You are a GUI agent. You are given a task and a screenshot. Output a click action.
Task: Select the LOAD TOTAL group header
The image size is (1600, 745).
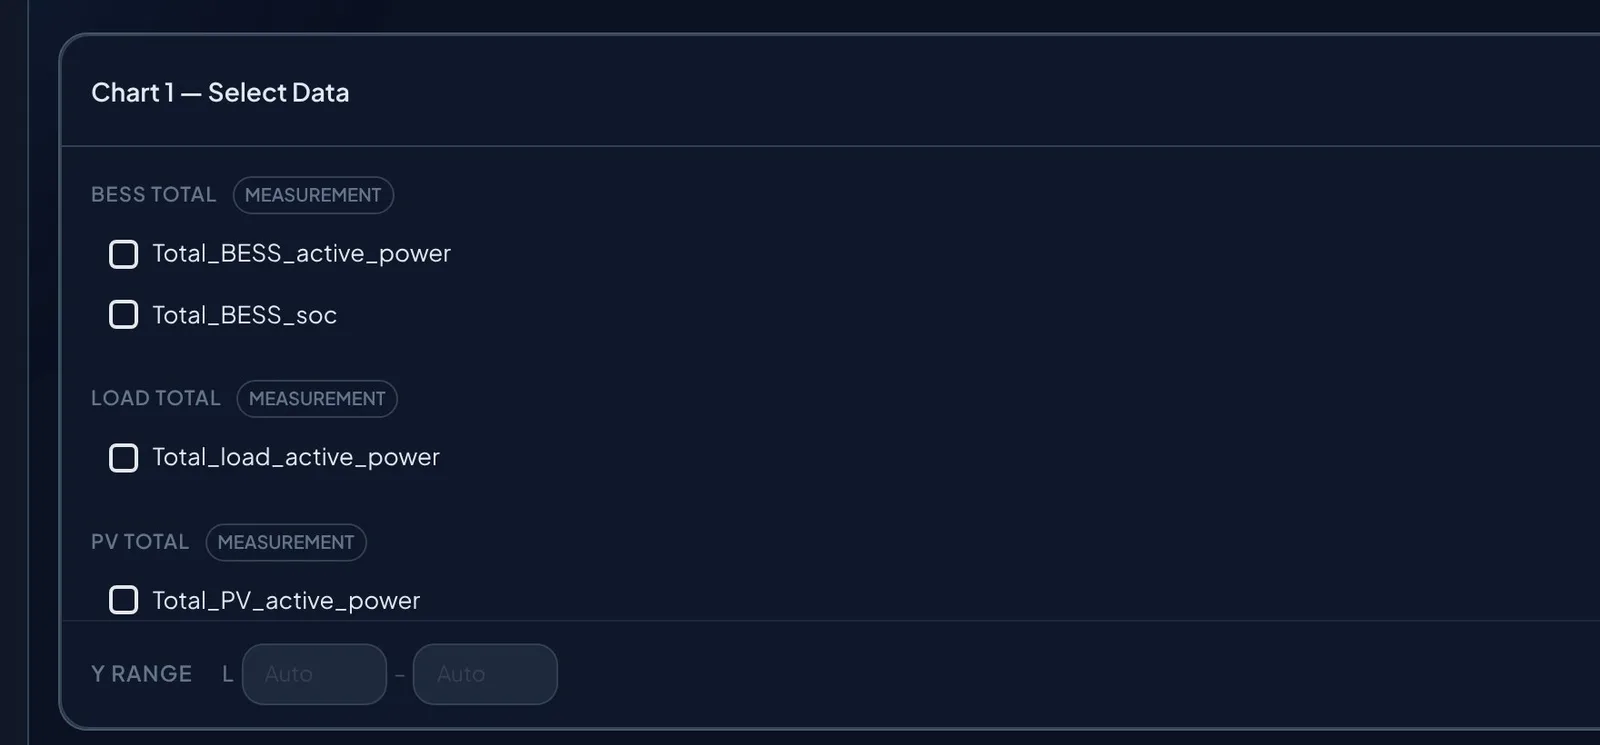tap(156, 399)
